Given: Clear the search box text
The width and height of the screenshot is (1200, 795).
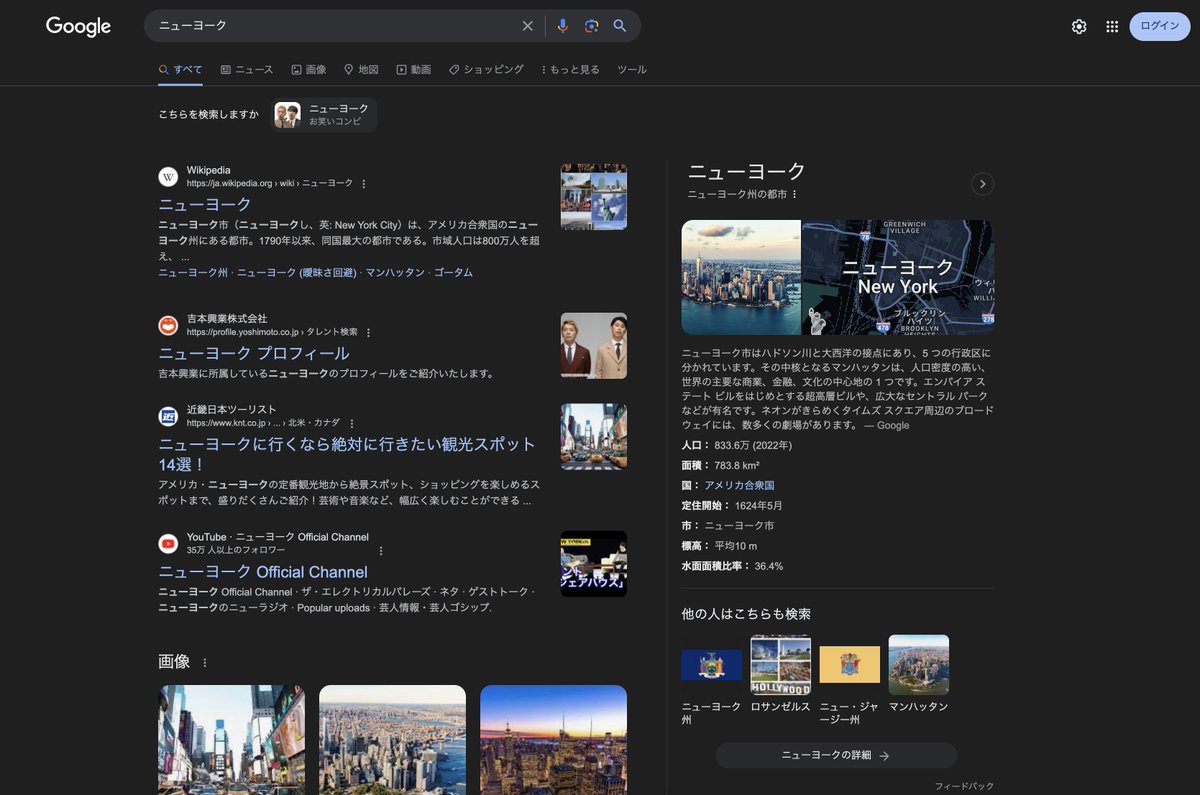Looking at the screenshot, I should (x=528, y=26).
